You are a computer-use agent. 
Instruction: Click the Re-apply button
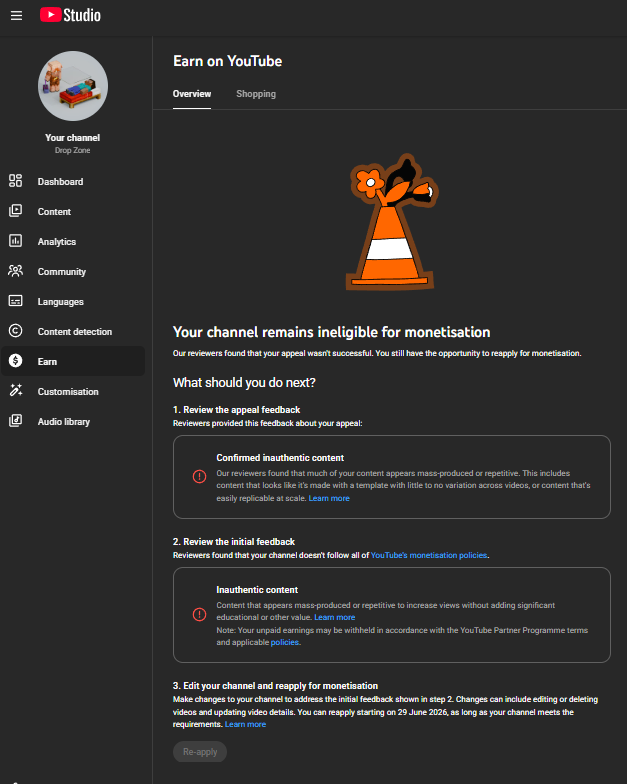click(200, 752)
